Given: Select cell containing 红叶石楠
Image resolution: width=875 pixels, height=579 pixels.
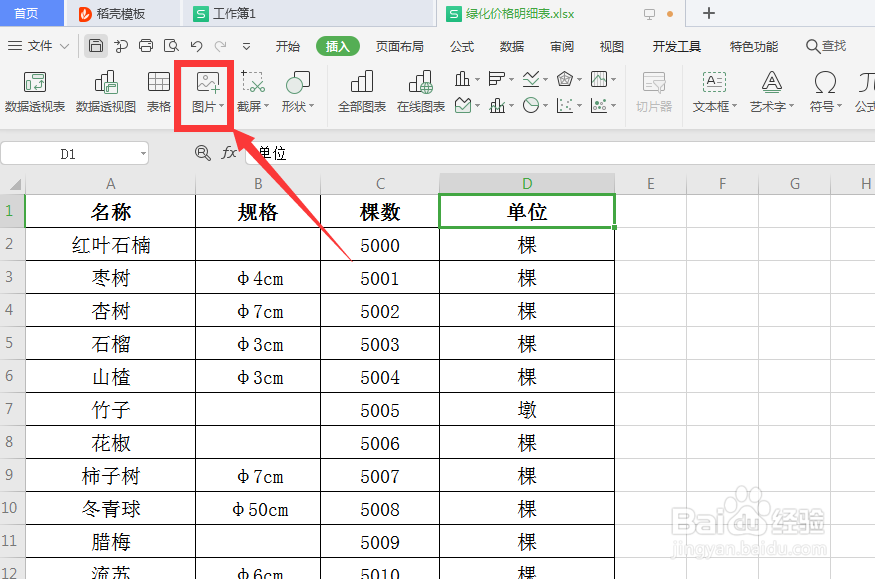Looking at the screenshot, I should click(110, 244).
